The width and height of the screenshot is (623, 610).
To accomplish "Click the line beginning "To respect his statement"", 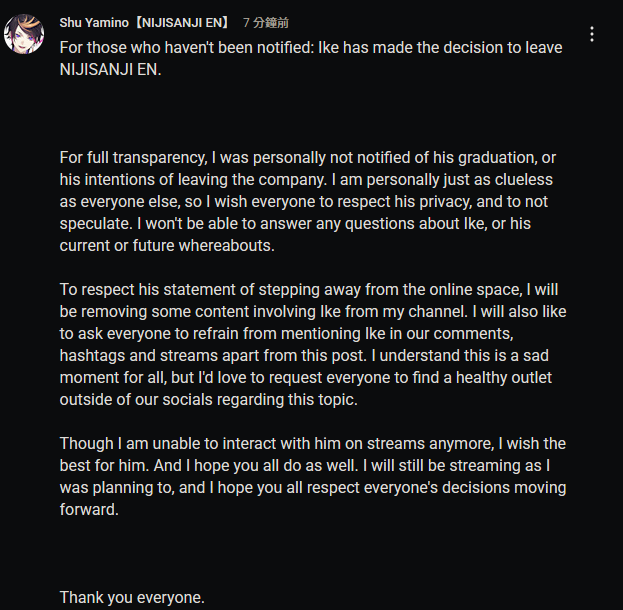I will [x=309, y=290].
